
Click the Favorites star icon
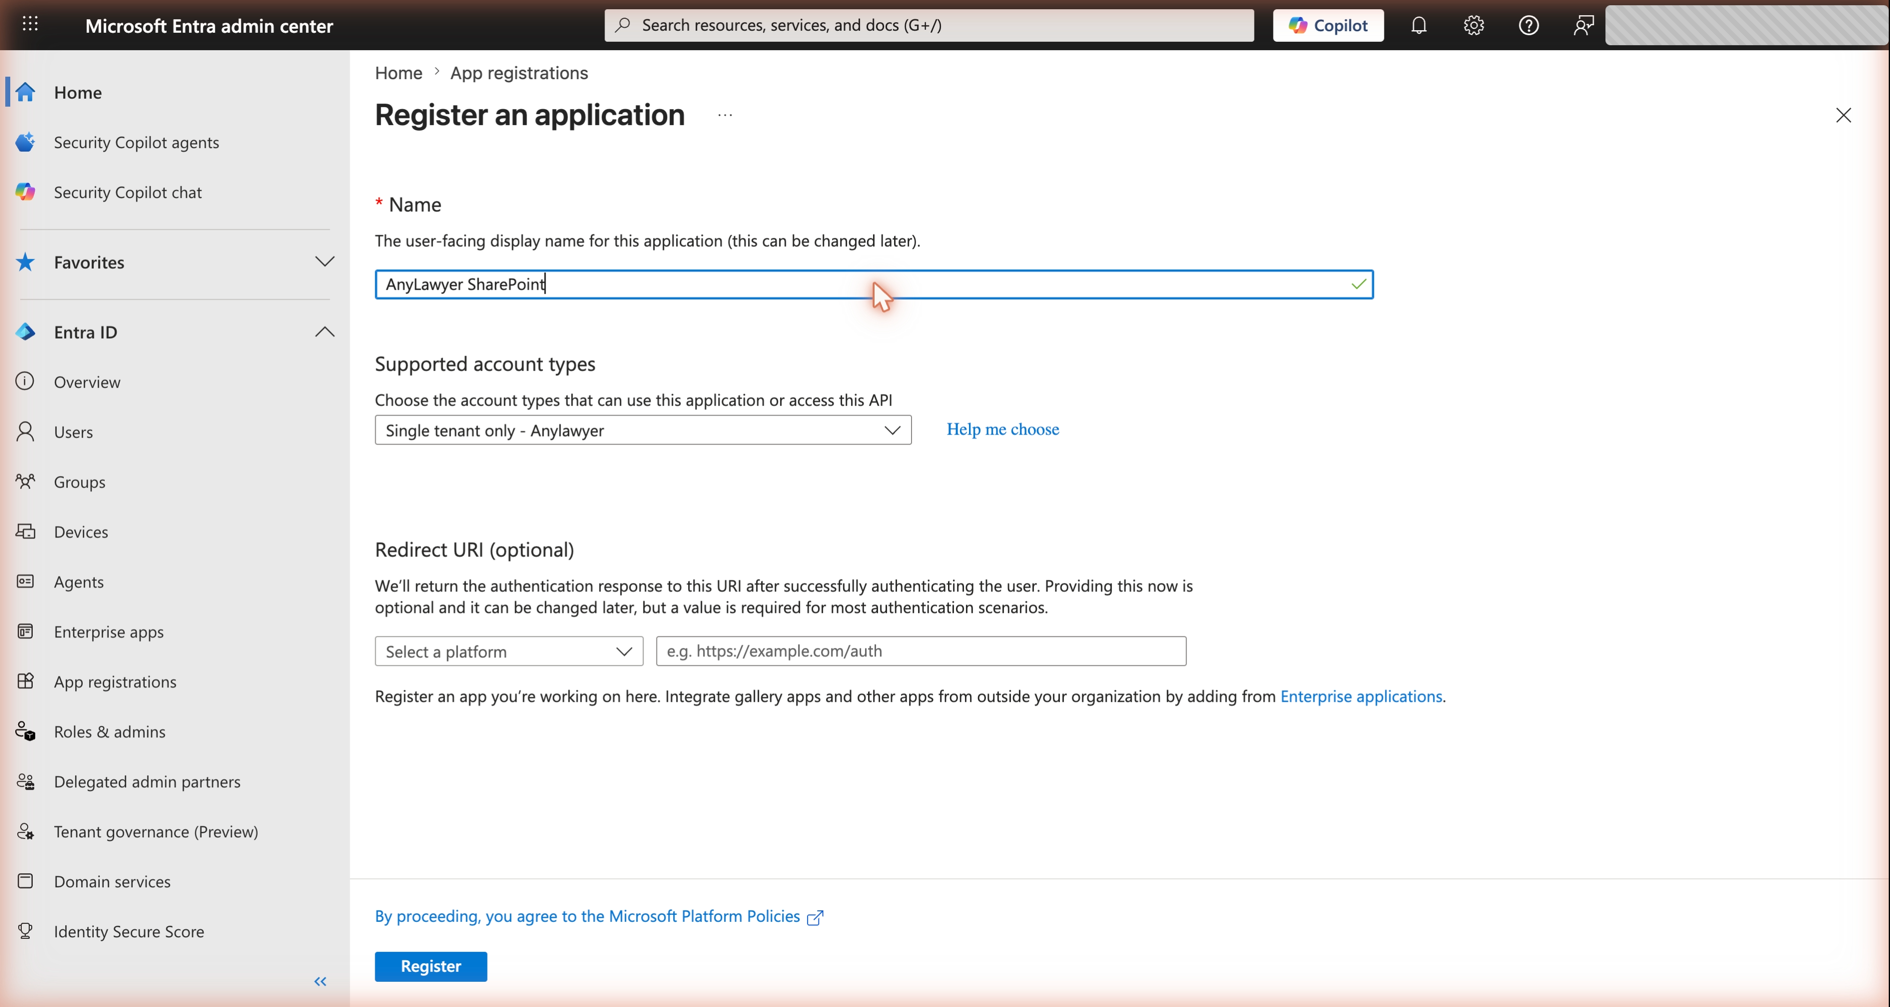coord(26,262)
